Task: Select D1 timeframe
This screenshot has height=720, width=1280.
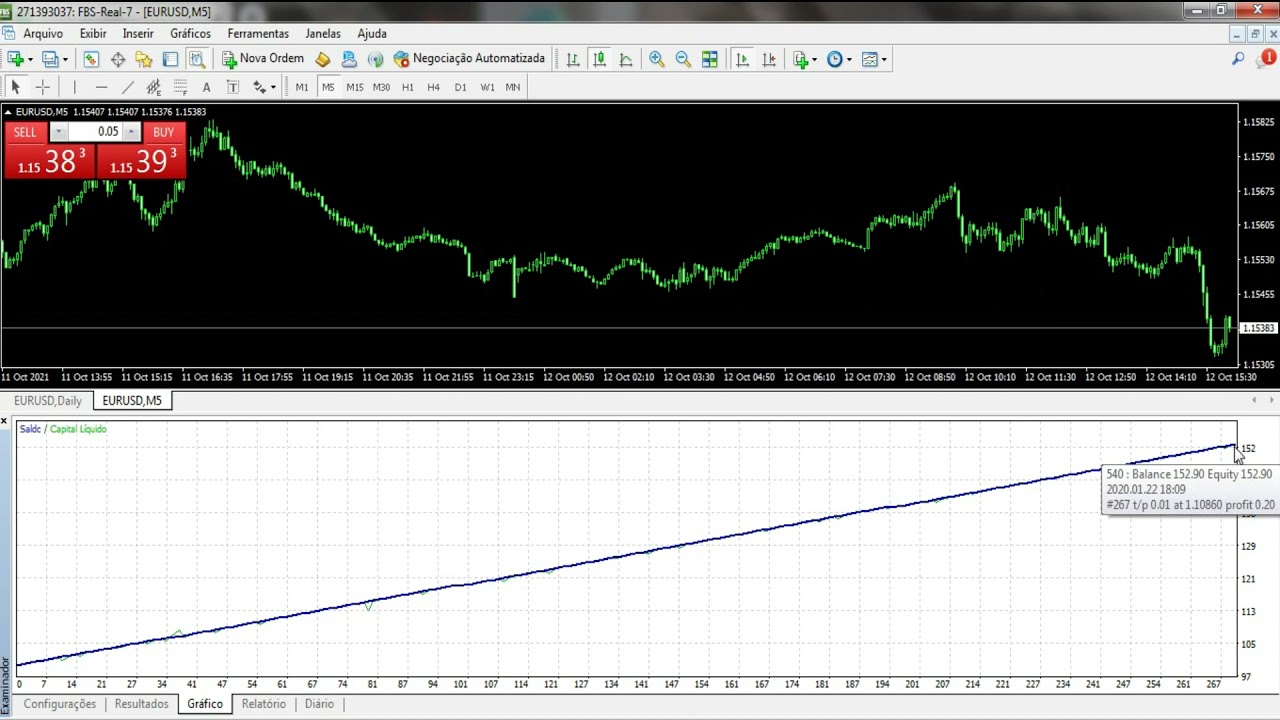Action: coord(460,87)
